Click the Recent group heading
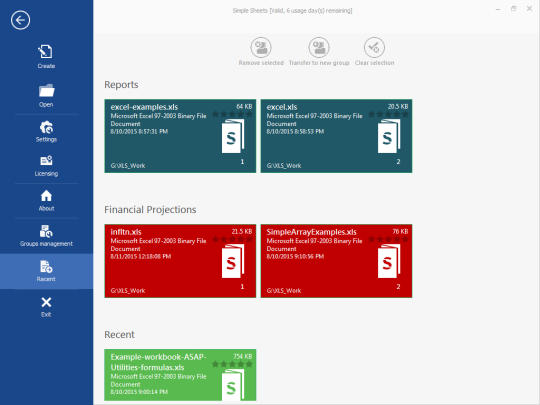This screenshot has width=540, height=405. point(120,335)
